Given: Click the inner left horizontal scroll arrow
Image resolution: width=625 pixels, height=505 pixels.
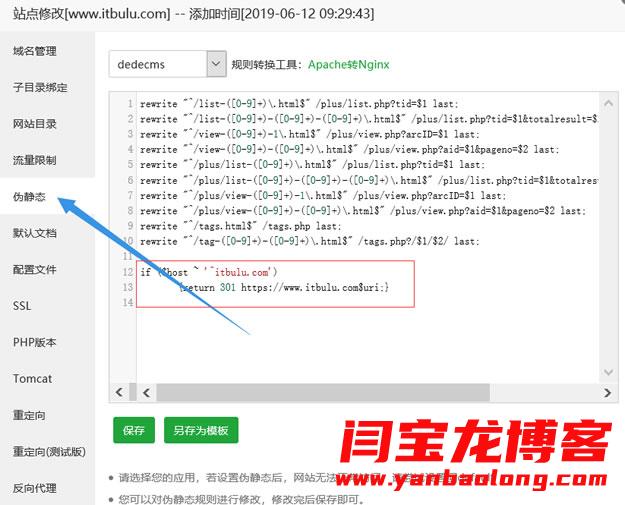Looking at the screenshot, I should [146, 393].
